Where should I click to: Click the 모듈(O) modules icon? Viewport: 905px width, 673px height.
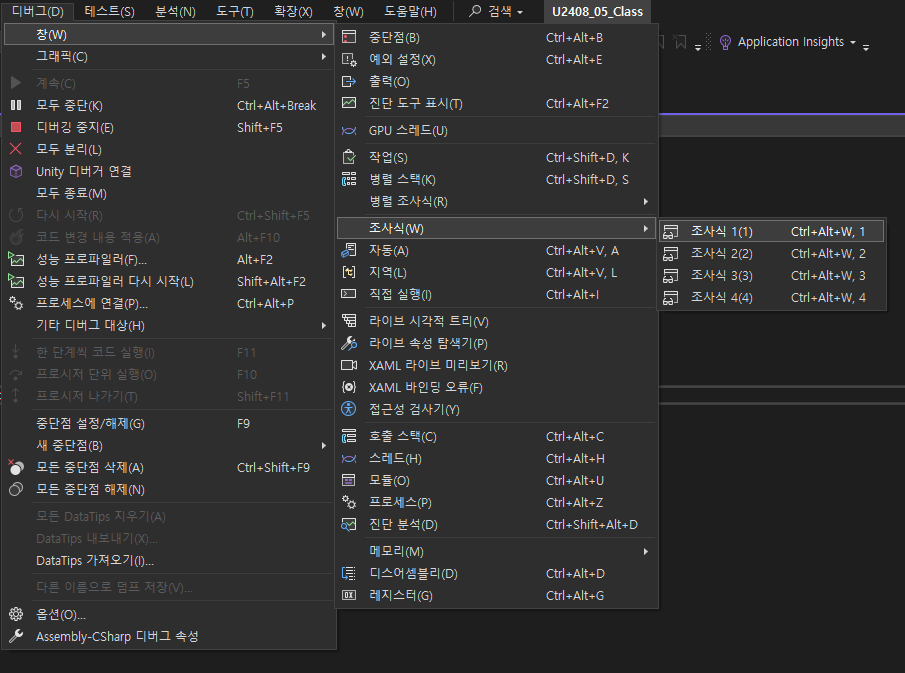click(x=349, y=481)
